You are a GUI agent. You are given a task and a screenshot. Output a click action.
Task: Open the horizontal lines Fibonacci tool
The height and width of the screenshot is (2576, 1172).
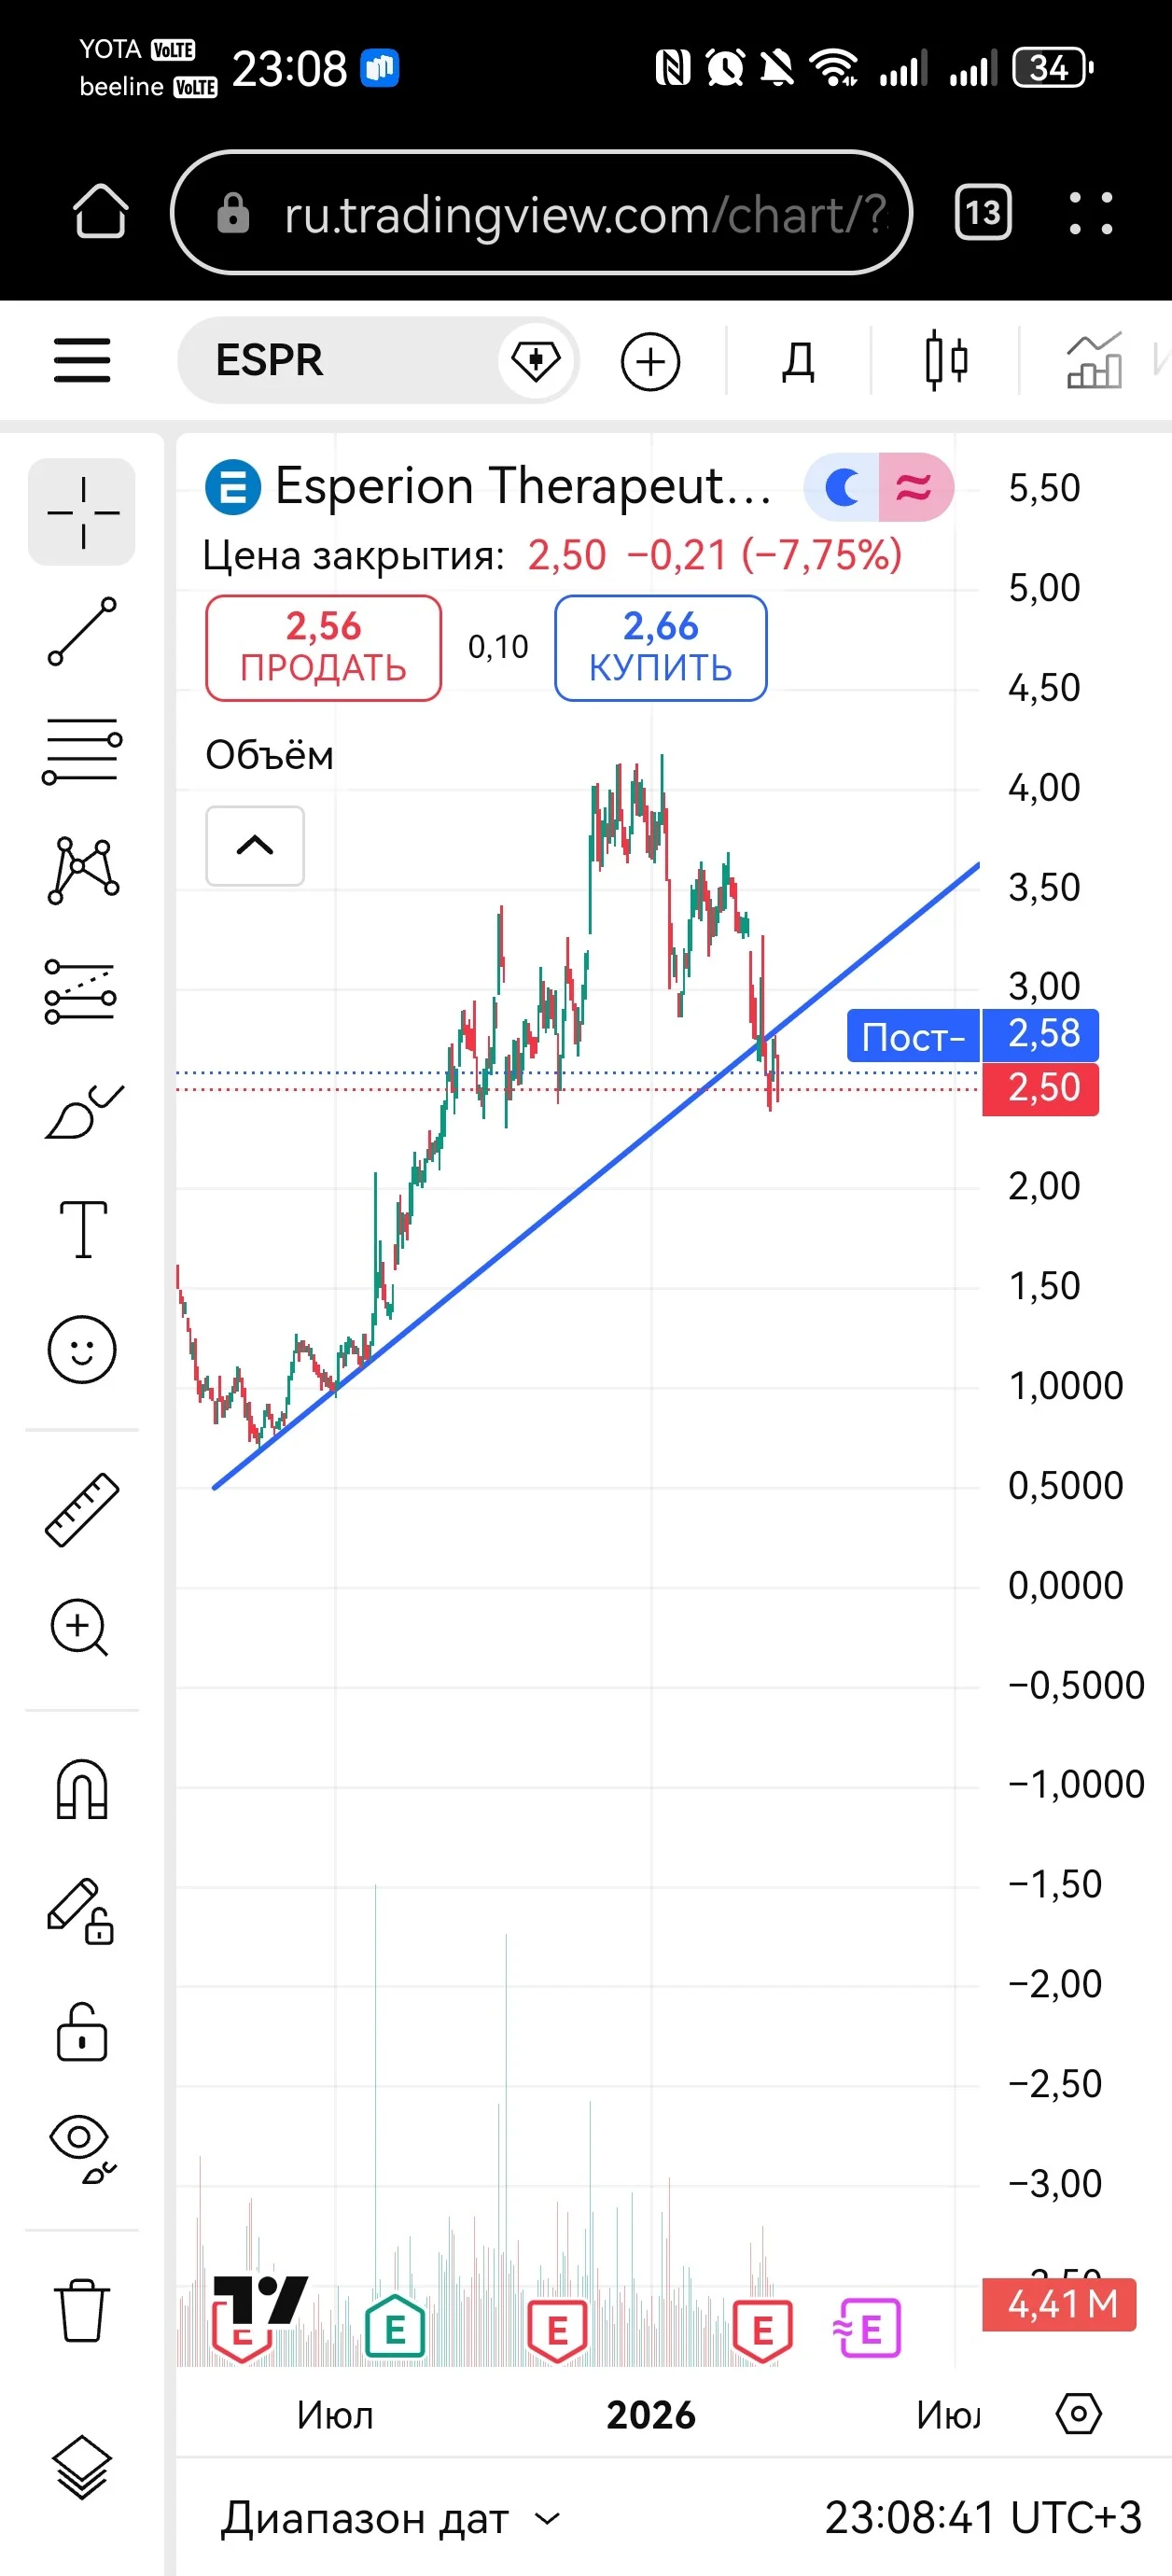(82, 751)
